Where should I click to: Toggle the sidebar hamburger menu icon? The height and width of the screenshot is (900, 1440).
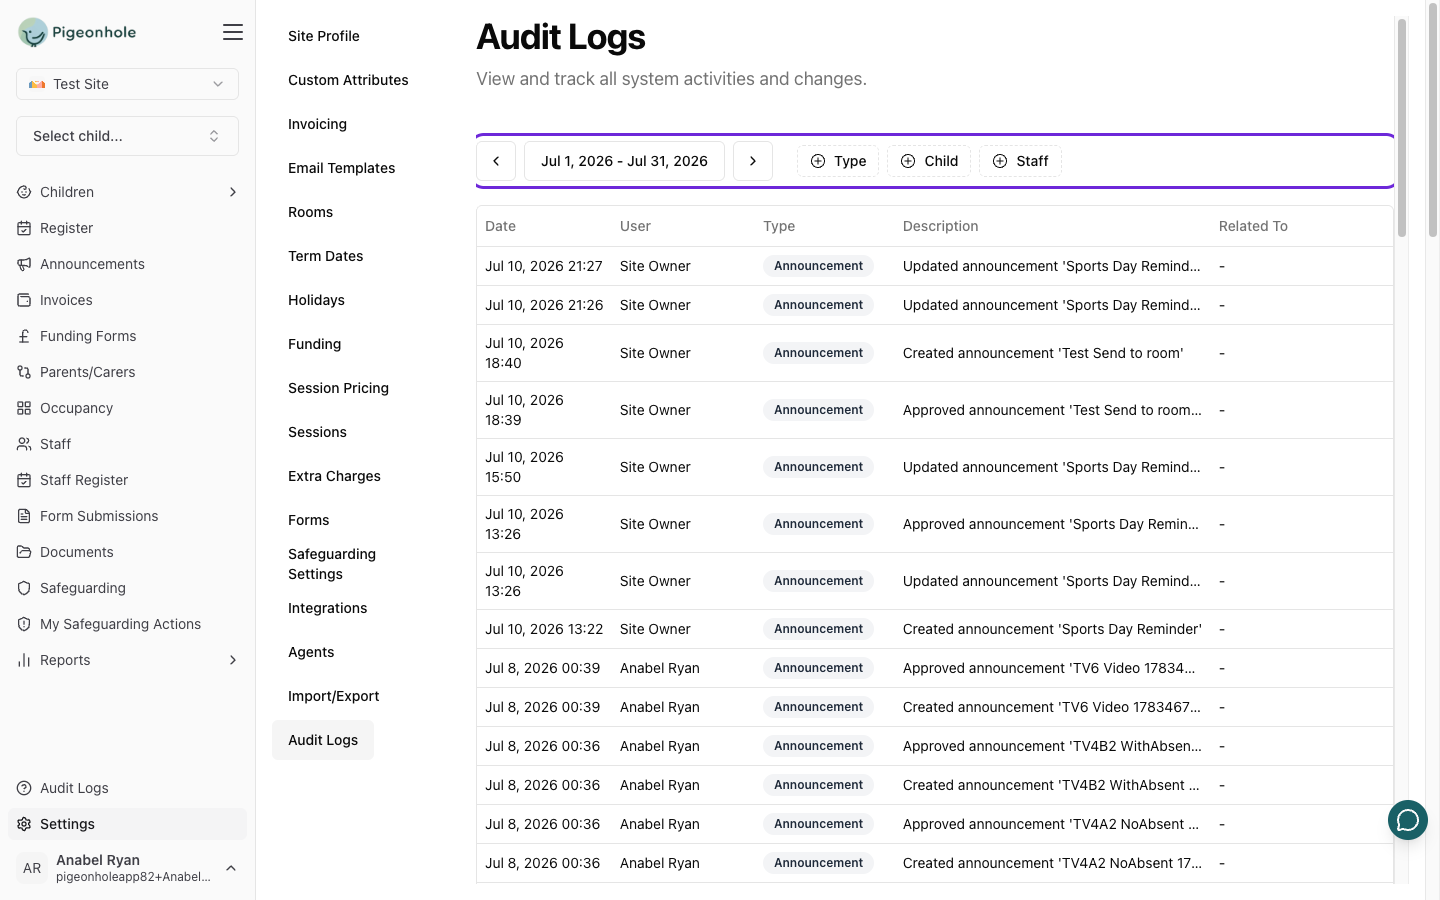(233, 32)
